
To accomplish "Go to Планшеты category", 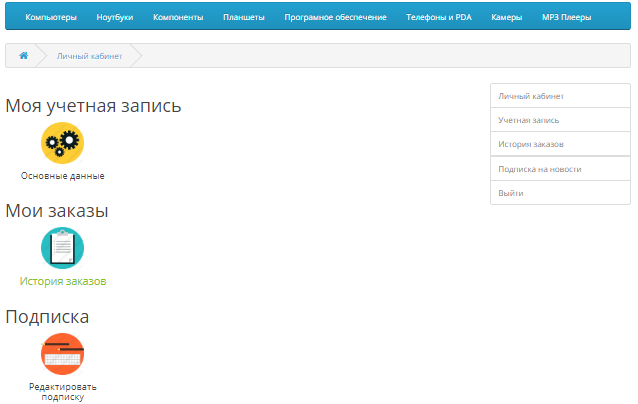I will (x=244, y=17).
